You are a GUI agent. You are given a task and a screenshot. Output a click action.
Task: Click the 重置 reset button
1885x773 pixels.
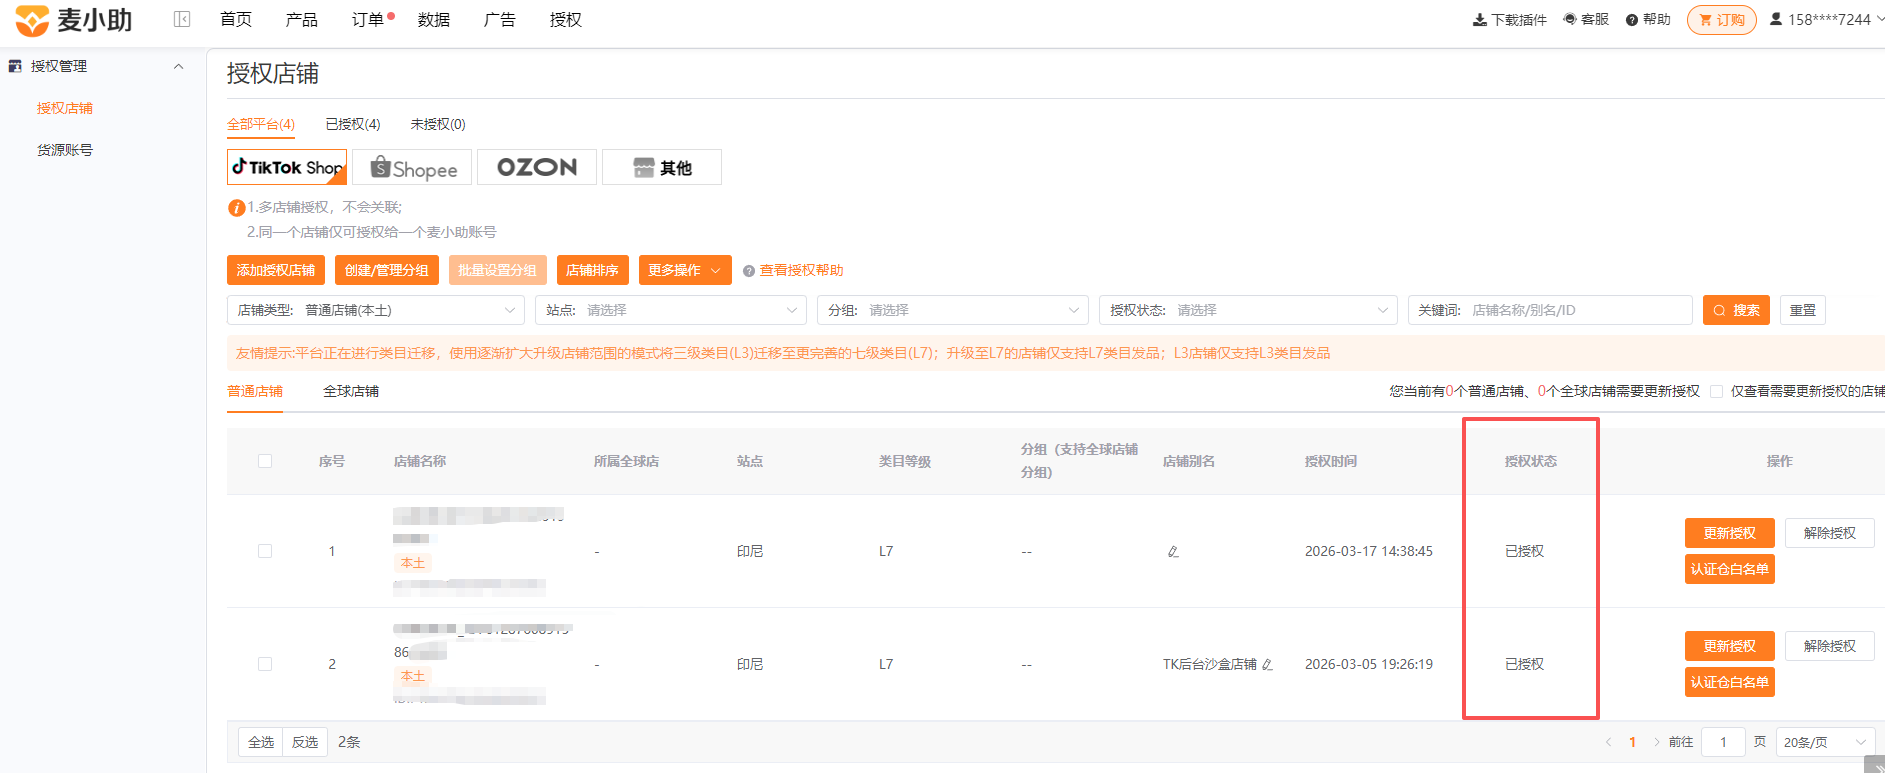click(x=1803, y=310)
